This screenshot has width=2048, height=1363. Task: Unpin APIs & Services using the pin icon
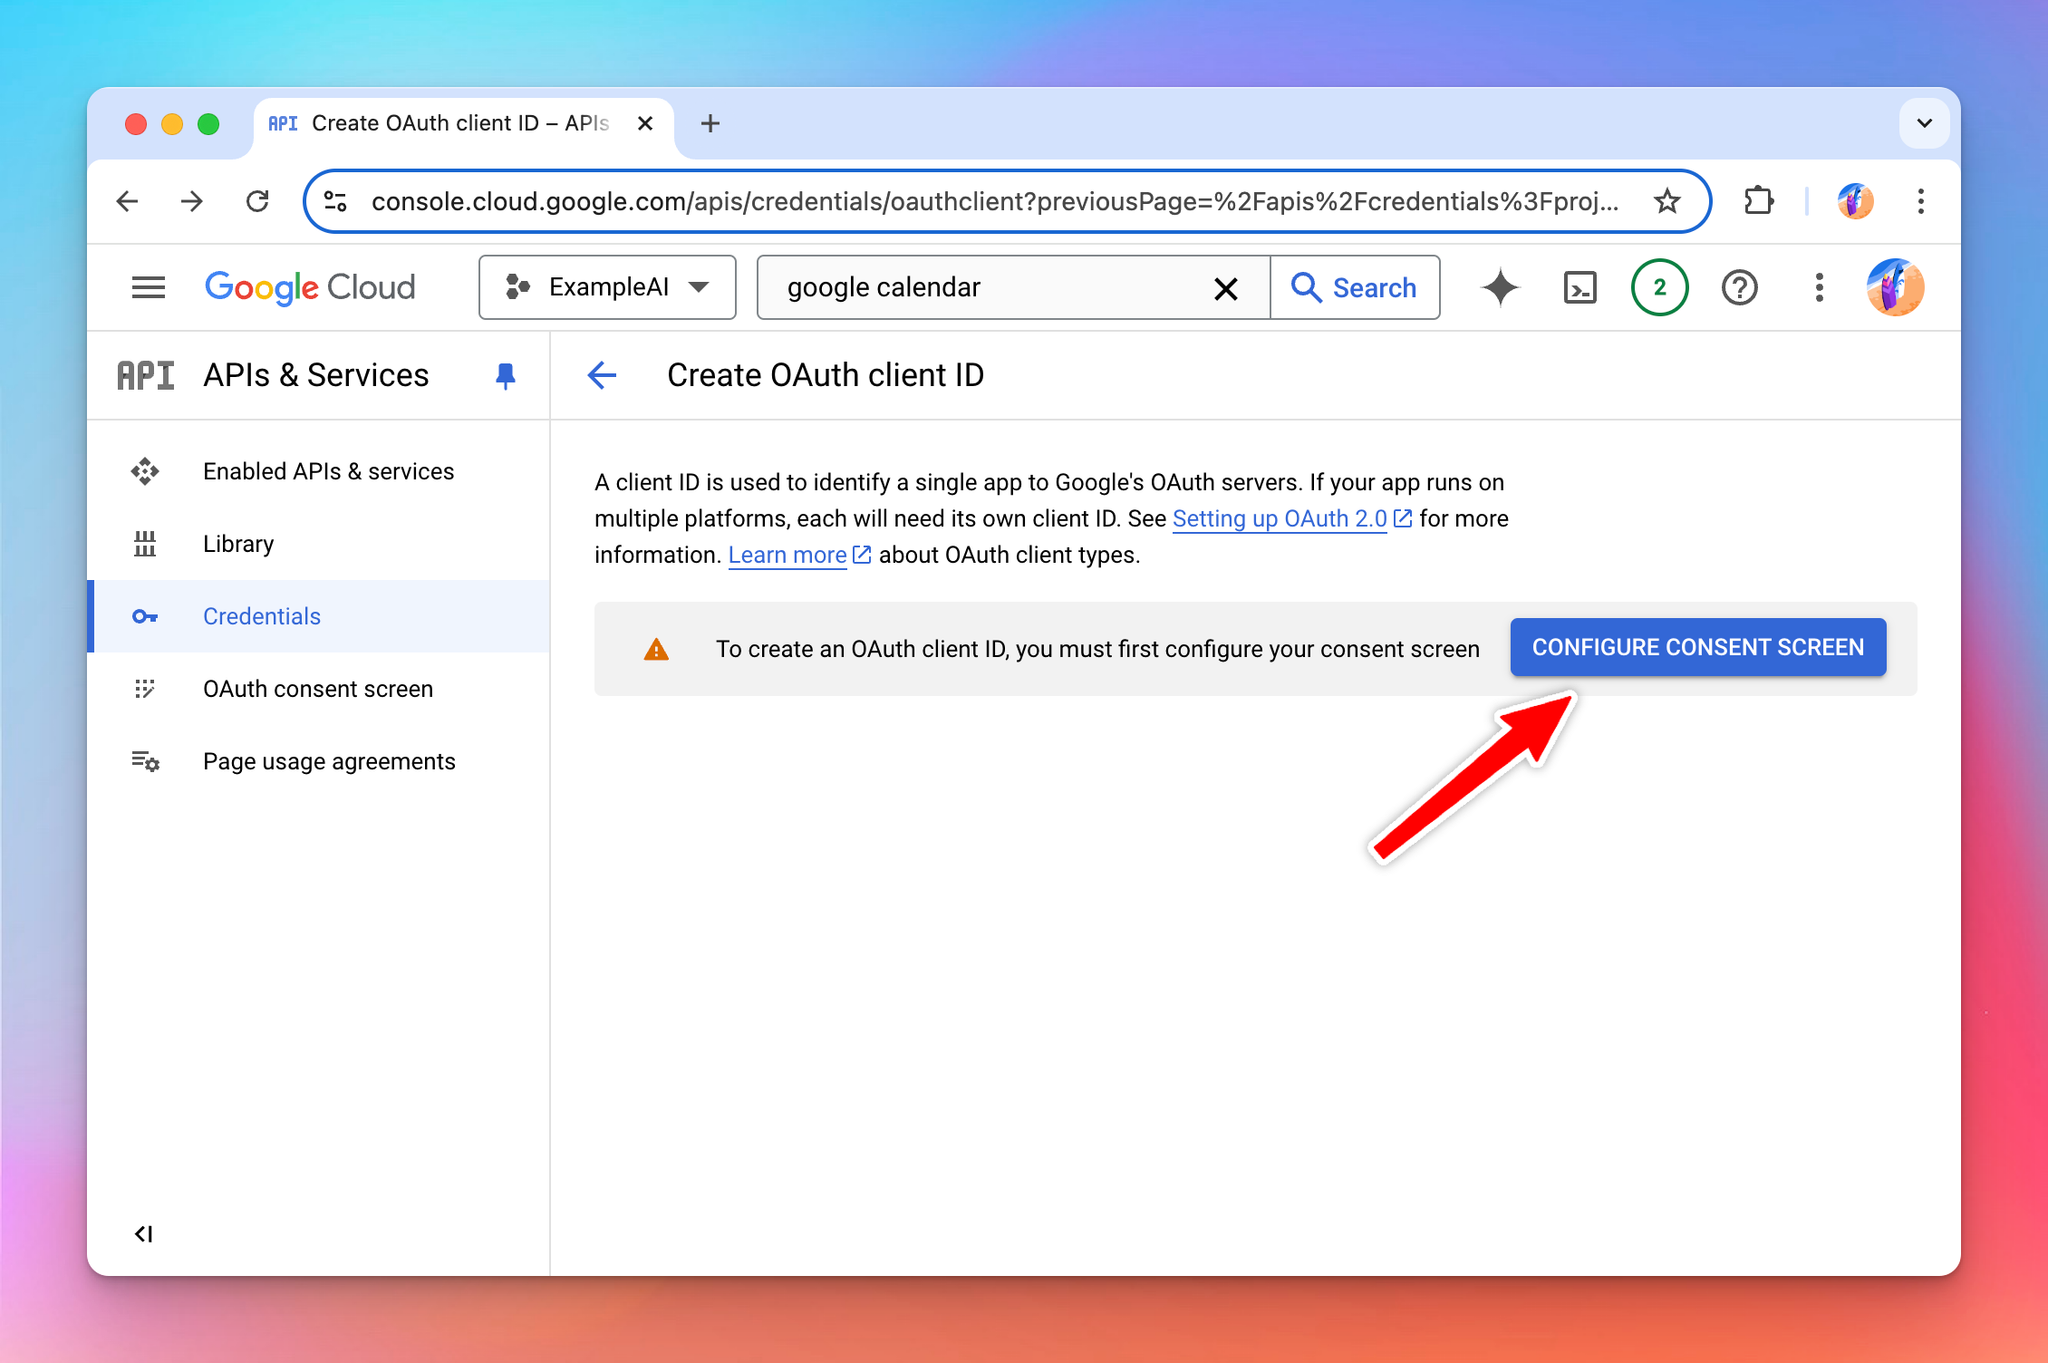click(505, 376)
